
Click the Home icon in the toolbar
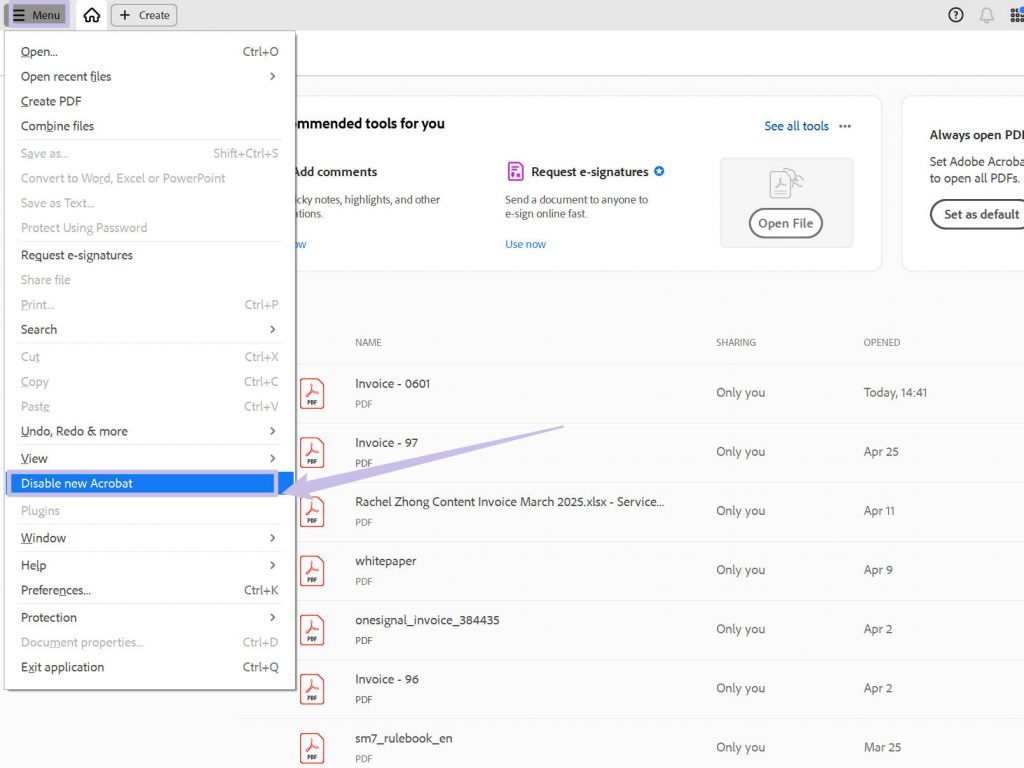(90, 15)
